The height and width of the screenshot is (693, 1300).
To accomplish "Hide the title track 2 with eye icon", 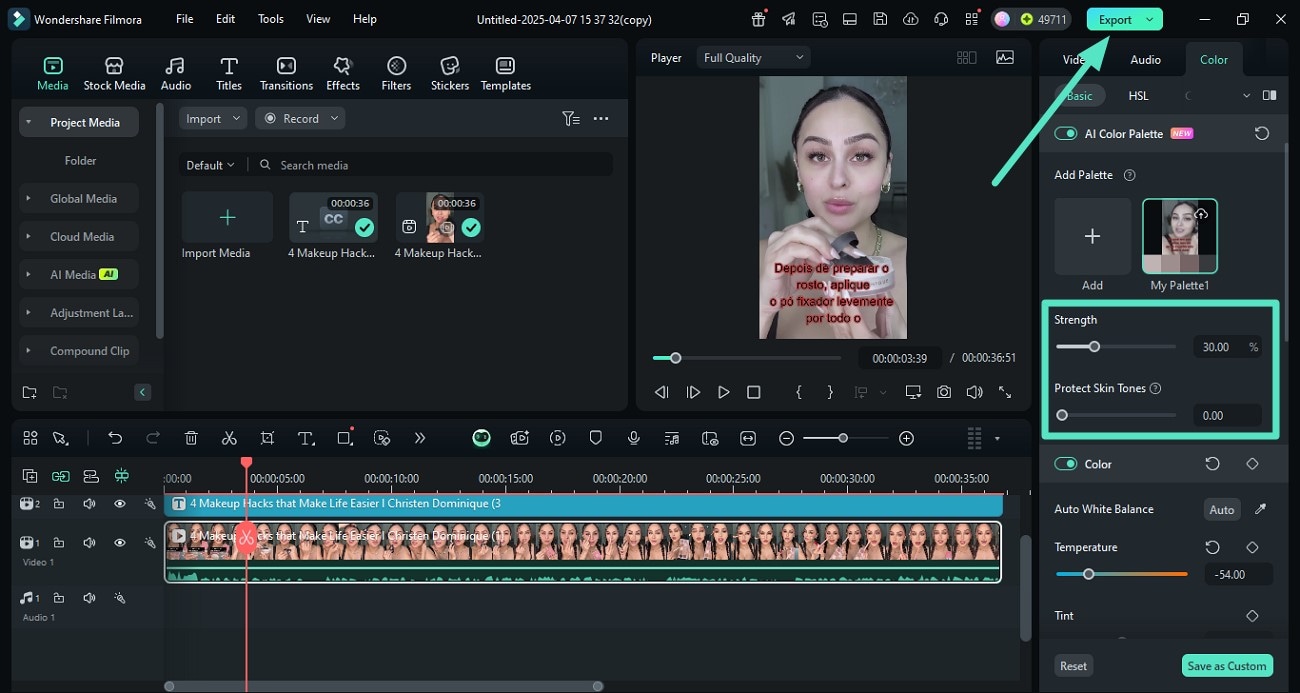I will (120, 504).
